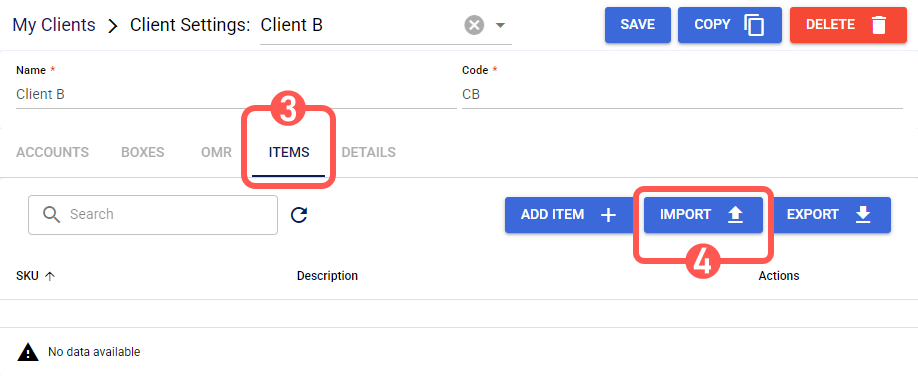Clear the selected client with X icon
Image resolution: width=918 pixels, height=376 pixels.
tap(474, 26)
